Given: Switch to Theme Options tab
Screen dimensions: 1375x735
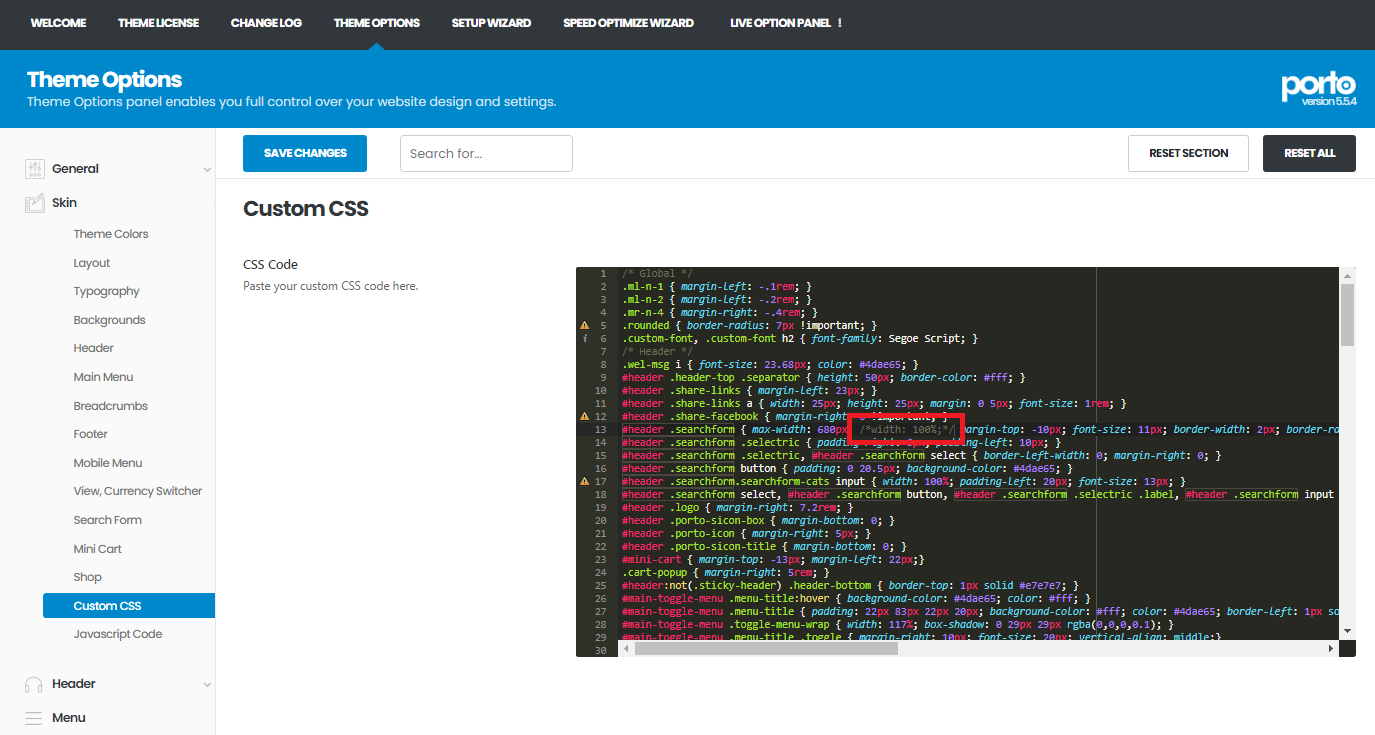Looking at the screenshot, I should point(377,23).
